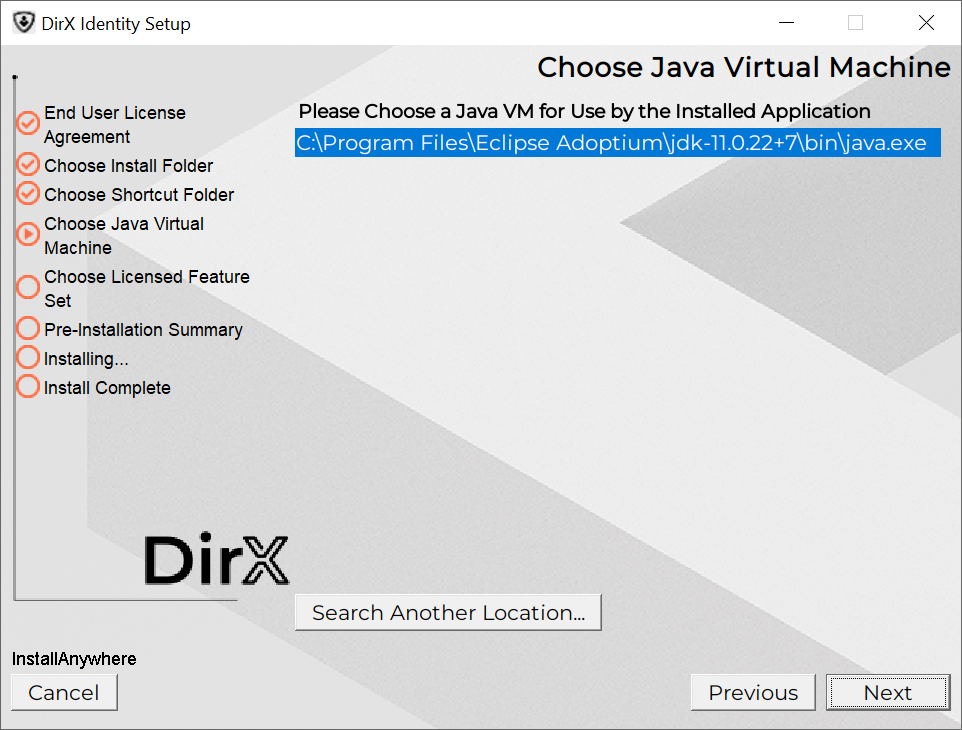Click the Choose Java Virtual Machine arrow icon

pyautogui.click(x=28, y=234)
